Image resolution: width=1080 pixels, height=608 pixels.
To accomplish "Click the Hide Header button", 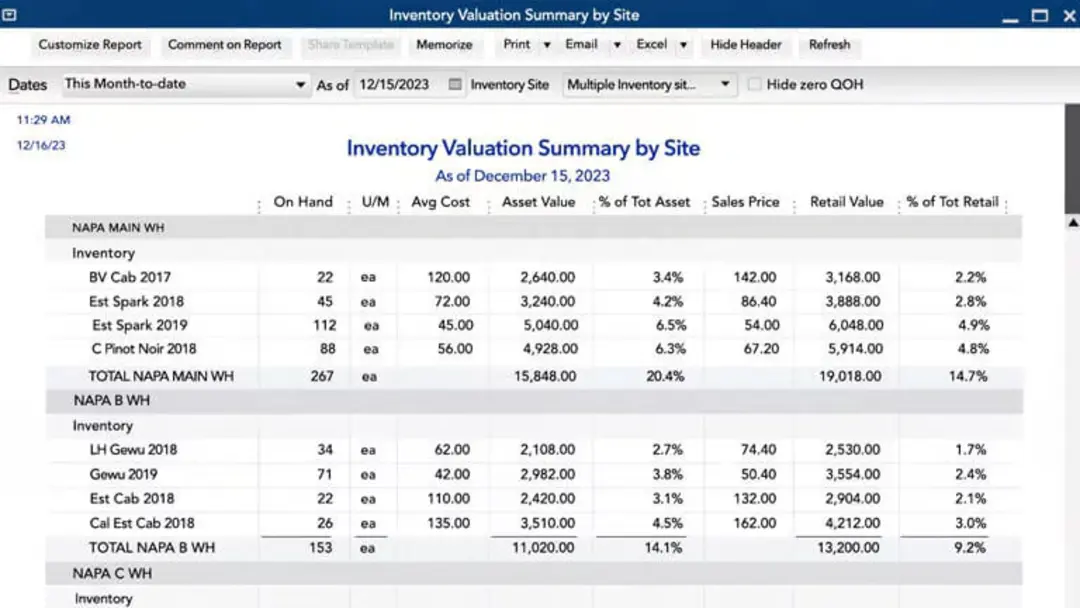I will click(746, 45).
